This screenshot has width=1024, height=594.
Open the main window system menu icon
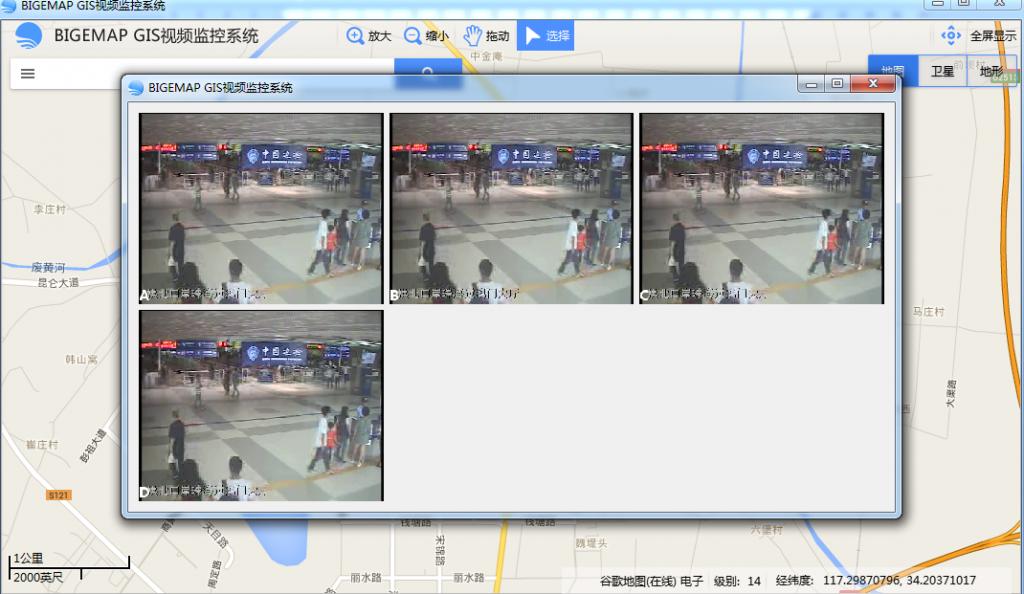[7, 5]
